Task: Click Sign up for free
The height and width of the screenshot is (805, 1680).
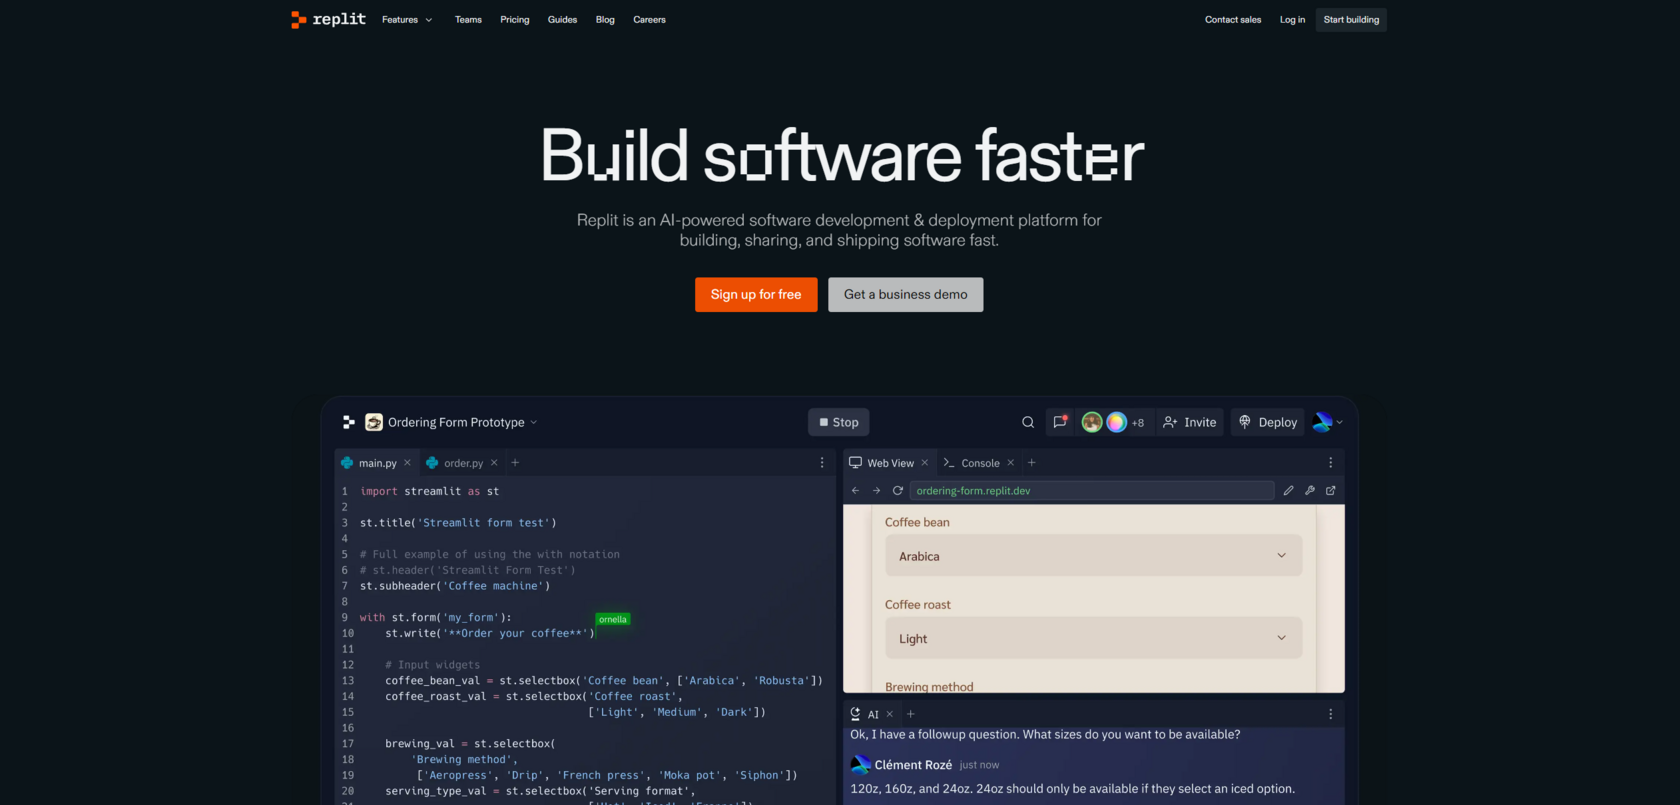Action: point(756,295)
